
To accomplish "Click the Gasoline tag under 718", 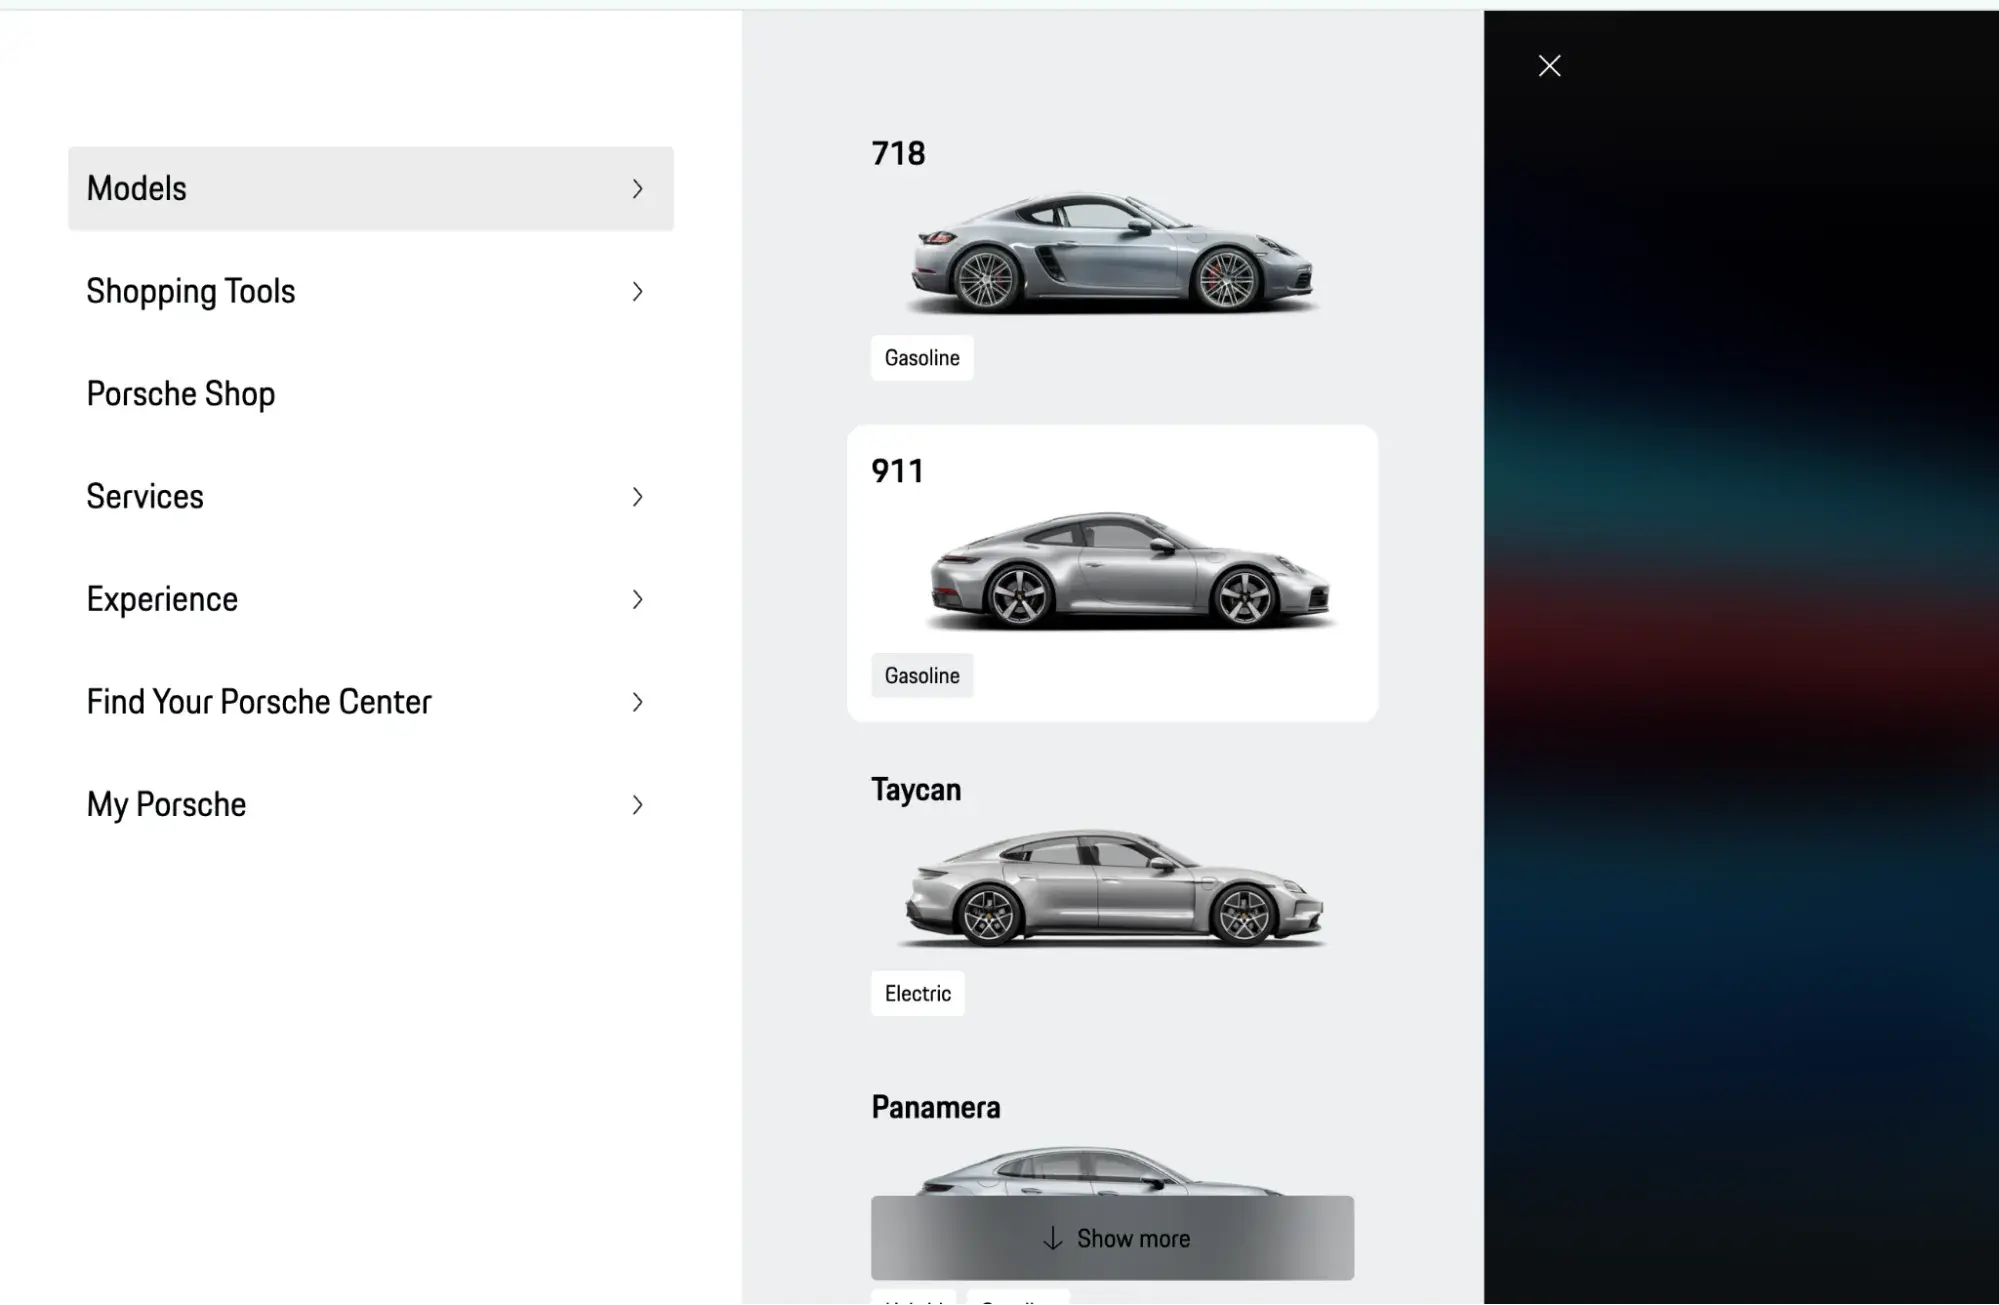I will coord(921,358).
